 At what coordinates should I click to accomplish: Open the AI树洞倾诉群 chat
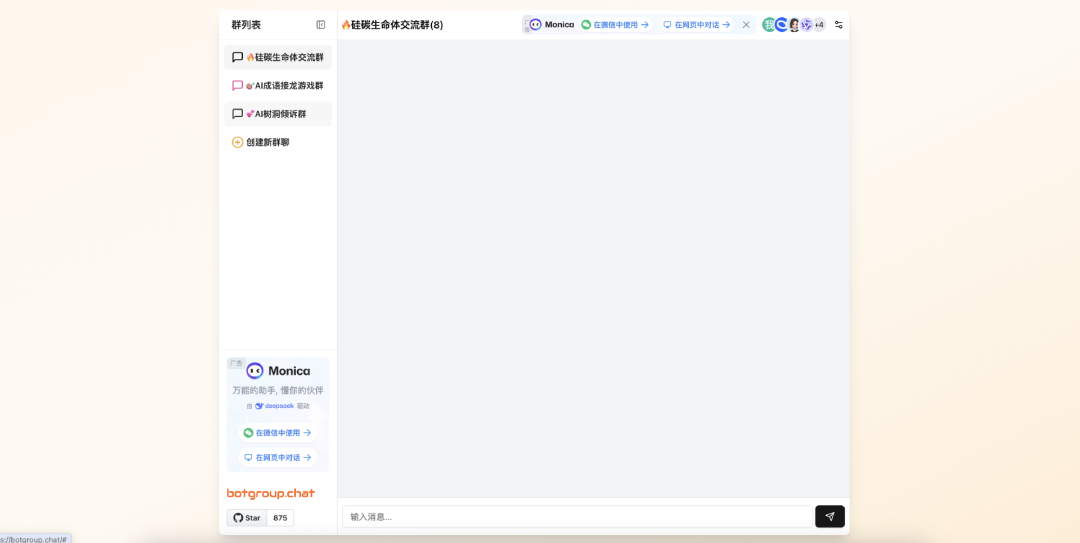(x=278, y=114)
